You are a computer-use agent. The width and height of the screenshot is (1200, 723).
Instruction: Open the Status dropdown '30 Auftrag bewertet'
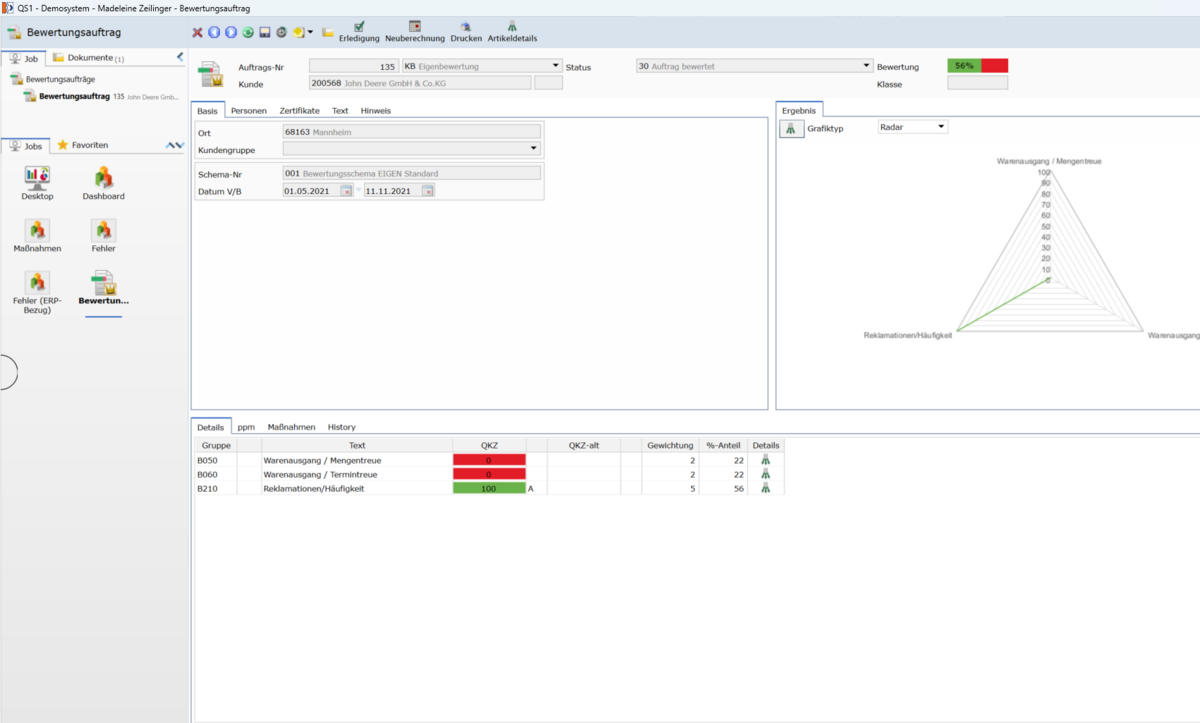click(867, 66)
